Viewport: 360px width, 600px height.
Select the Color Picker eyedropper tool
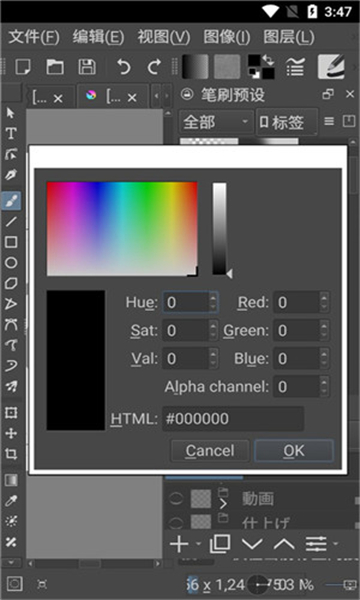click(11, 501)
